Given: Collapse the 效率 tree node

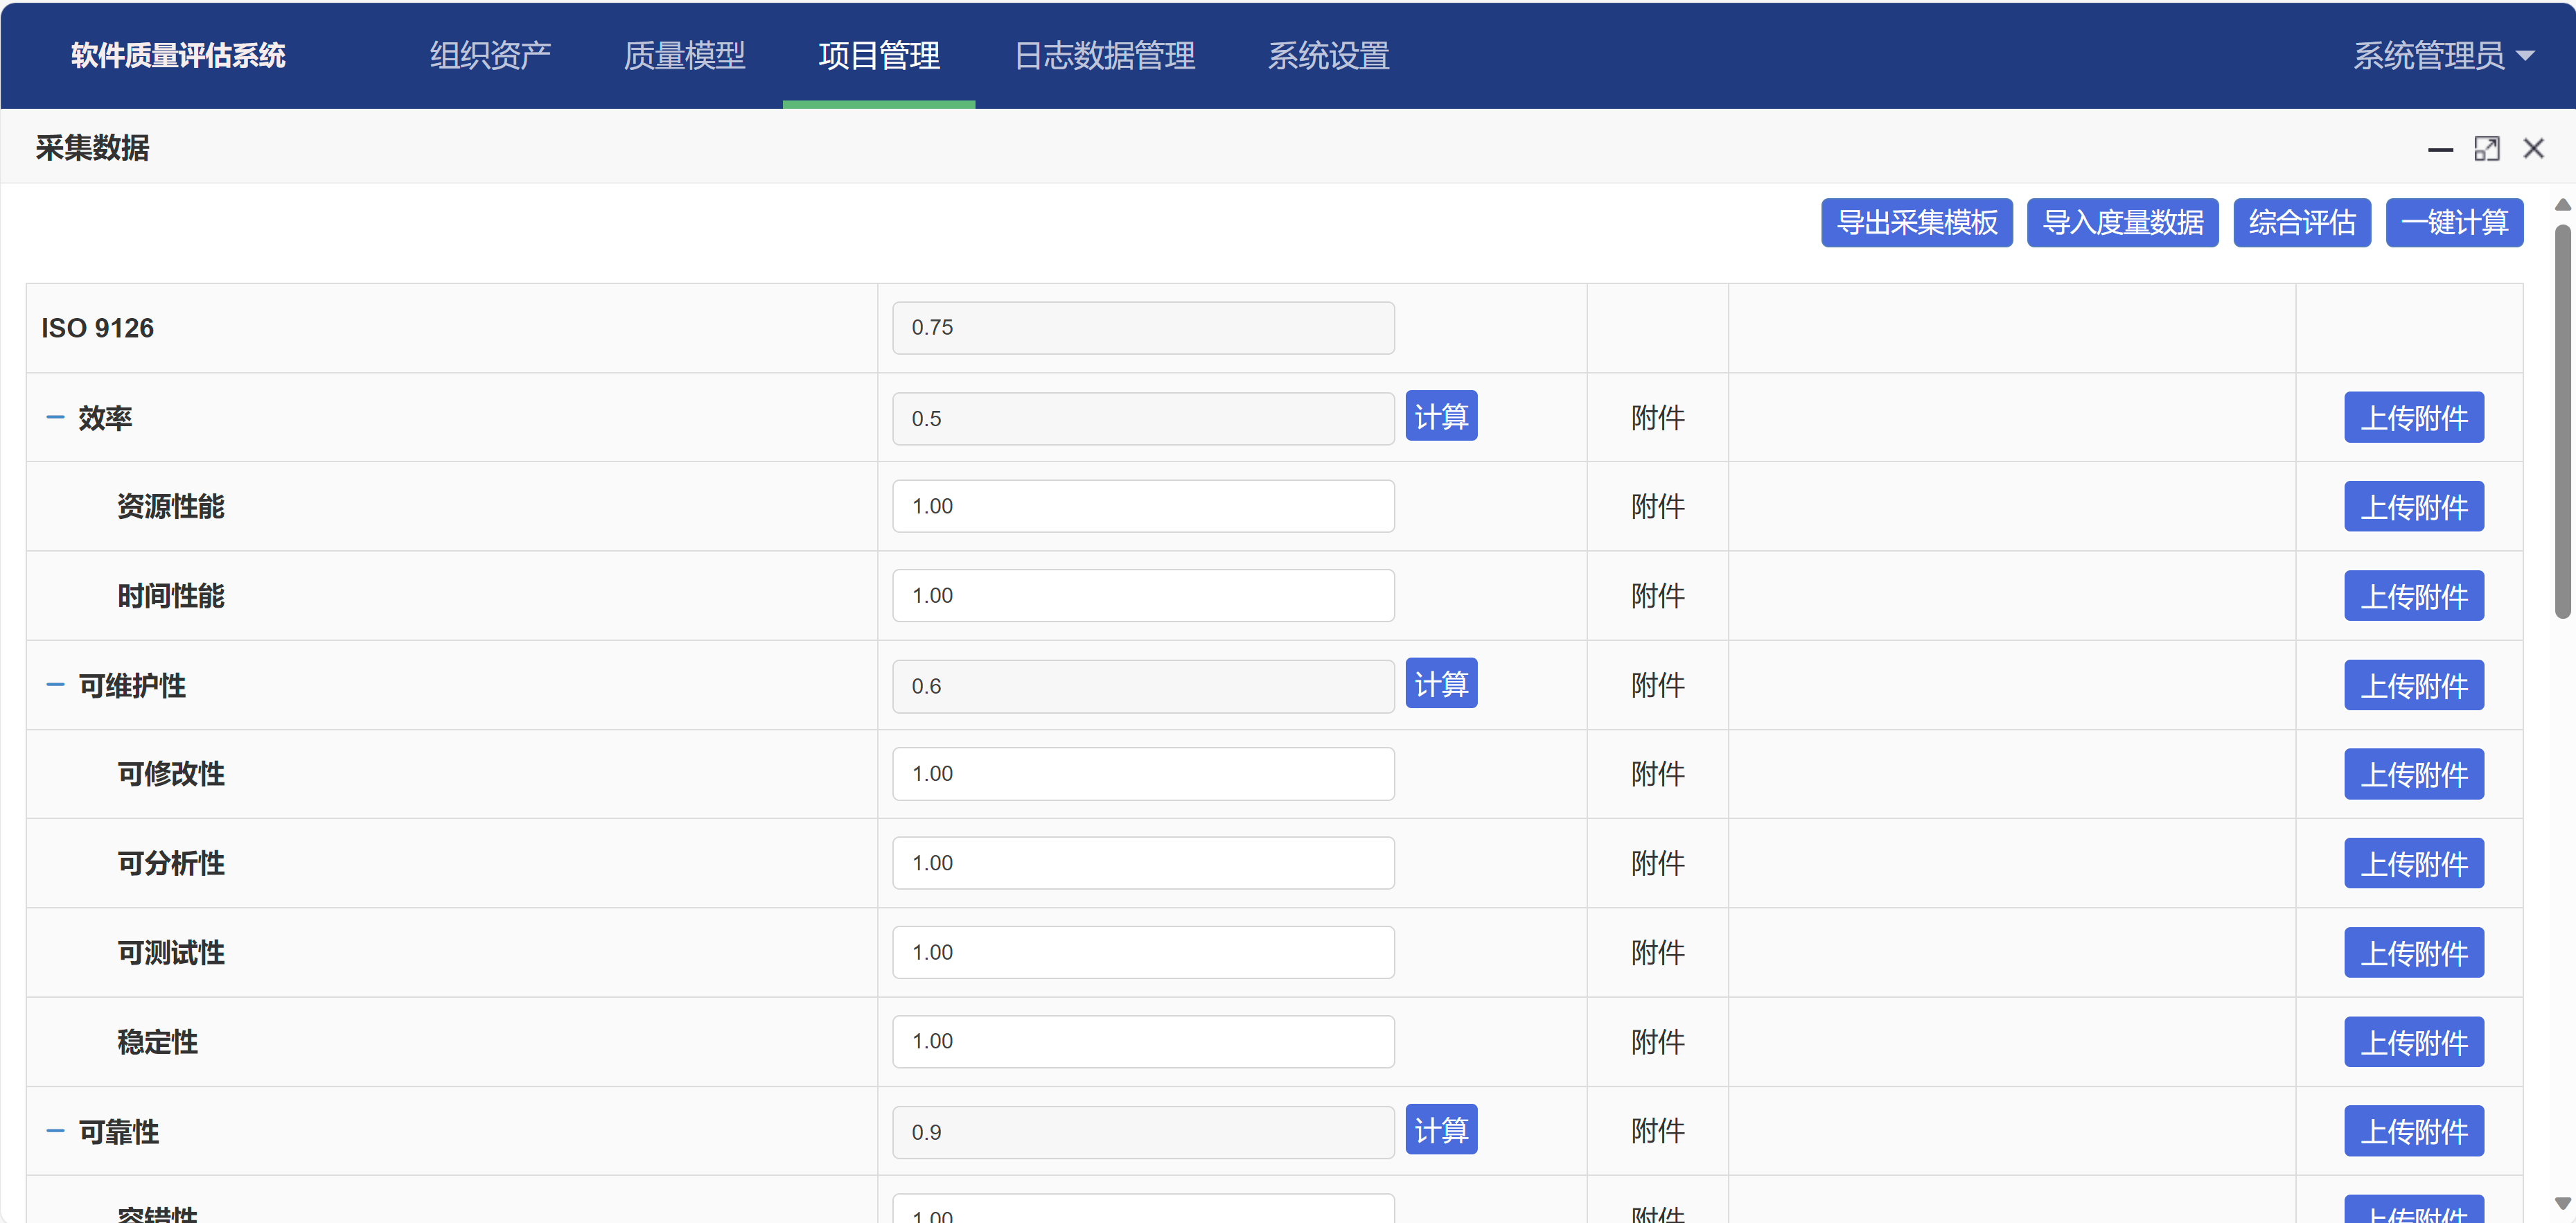Looking at the screenshot, I should [x=55, y=418].
